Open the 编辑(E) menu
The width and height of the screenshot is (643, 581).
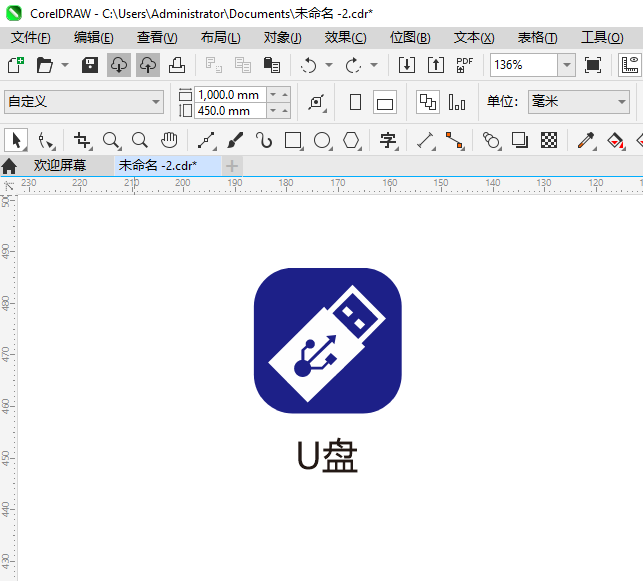pyautogui.click(x=93, y=38)
